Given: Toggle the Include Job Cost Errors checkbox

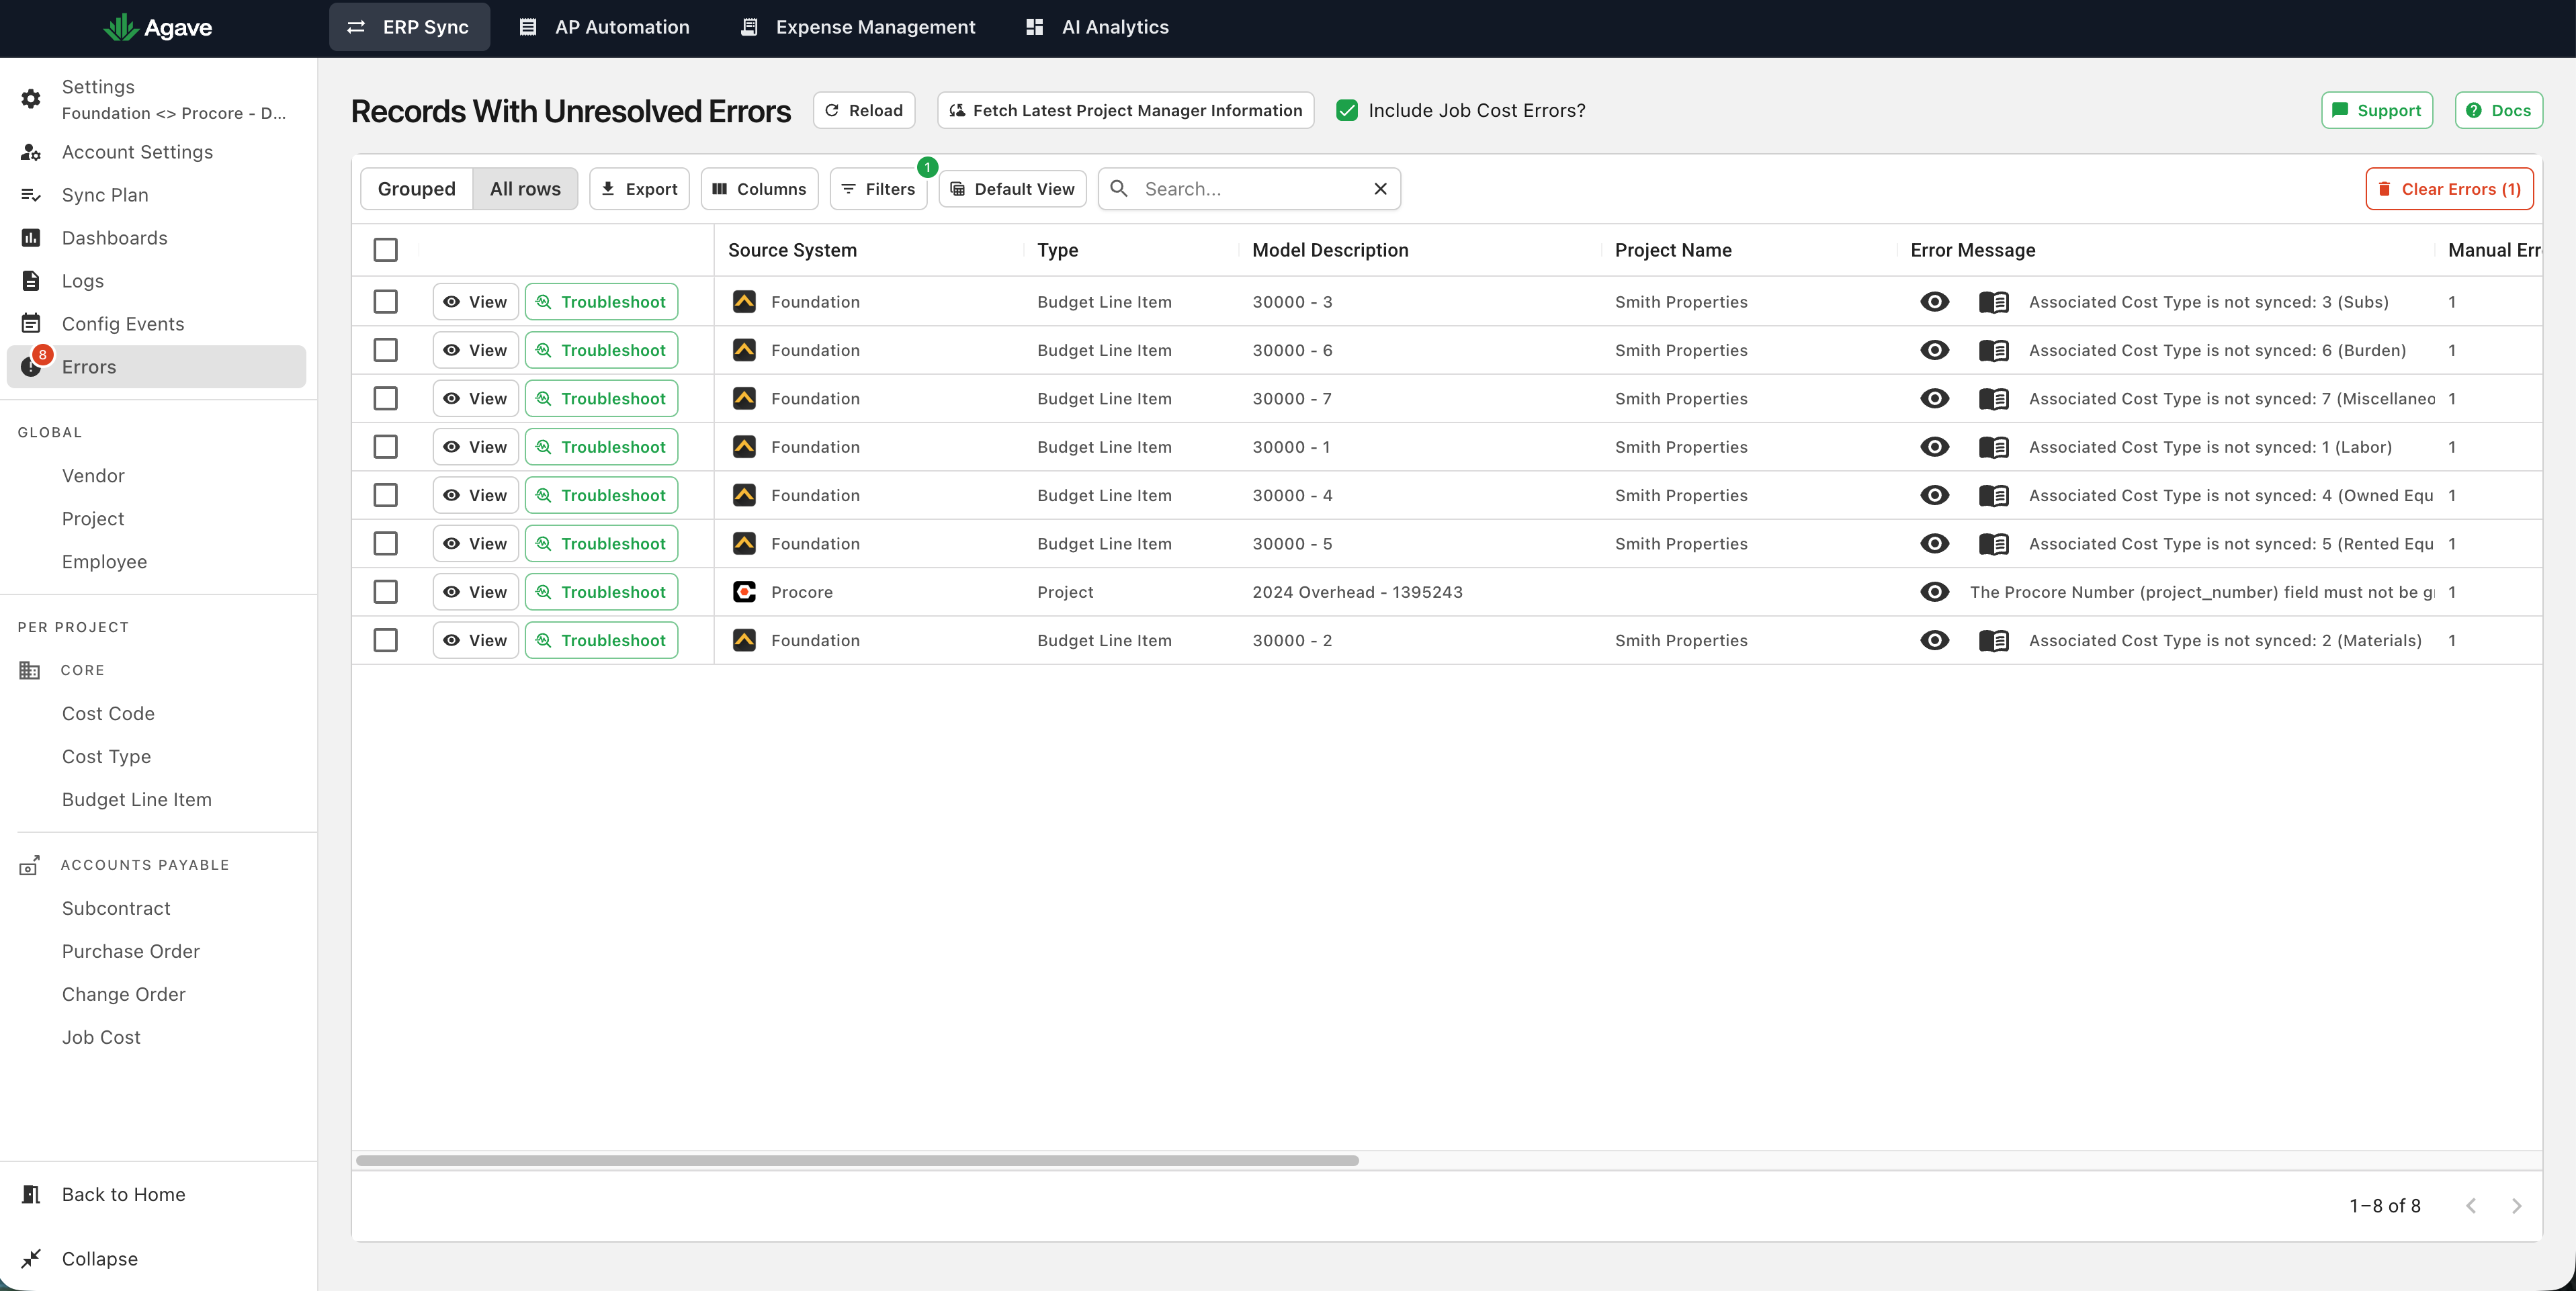Looking at the screenshot, I should coord(1347,110).
